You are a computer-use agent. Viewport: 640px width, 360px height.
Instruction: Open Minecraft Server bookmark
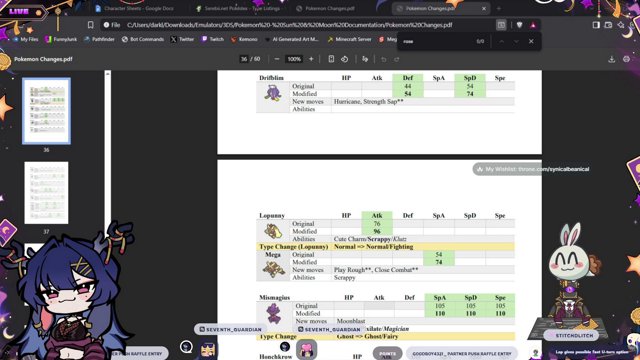[x=349, y=39]
